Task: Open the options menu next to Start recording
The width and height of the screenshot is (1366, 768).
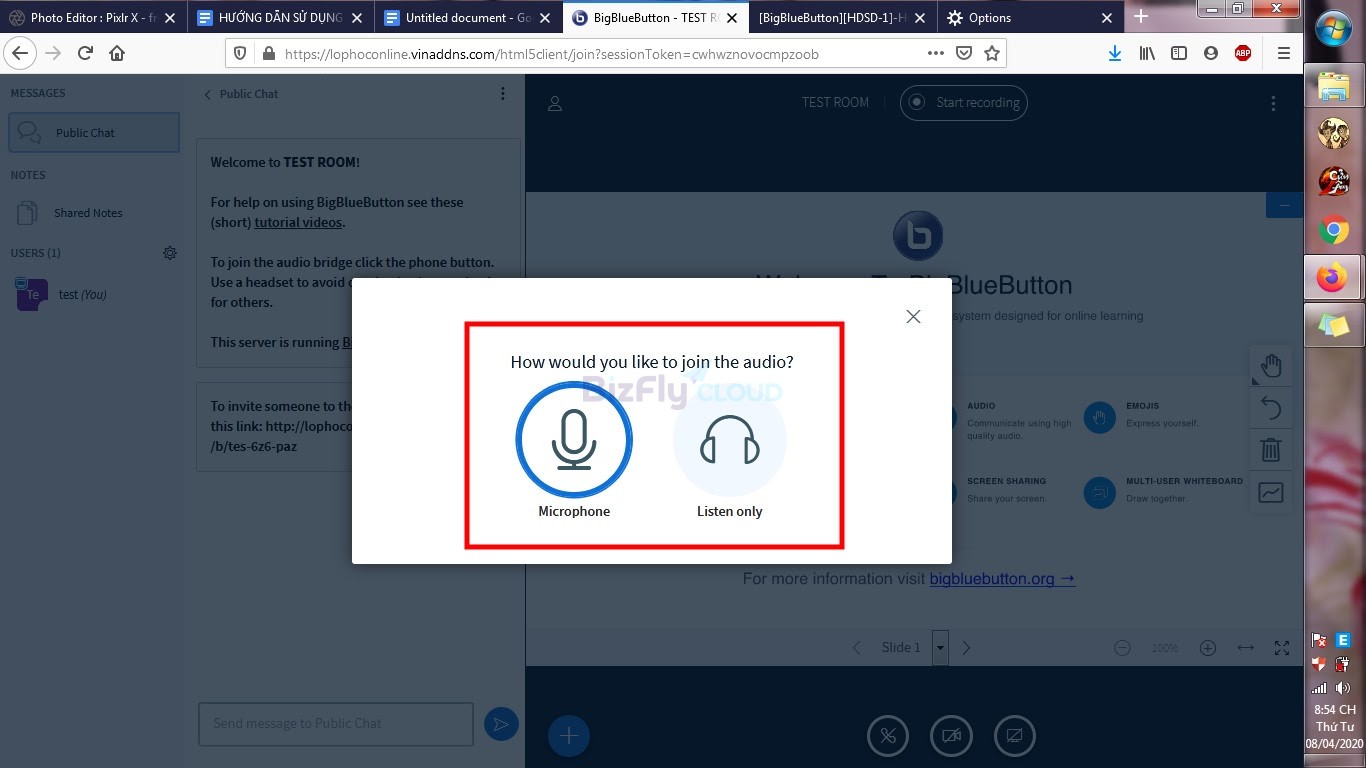Action: [x=1273, y=103]
